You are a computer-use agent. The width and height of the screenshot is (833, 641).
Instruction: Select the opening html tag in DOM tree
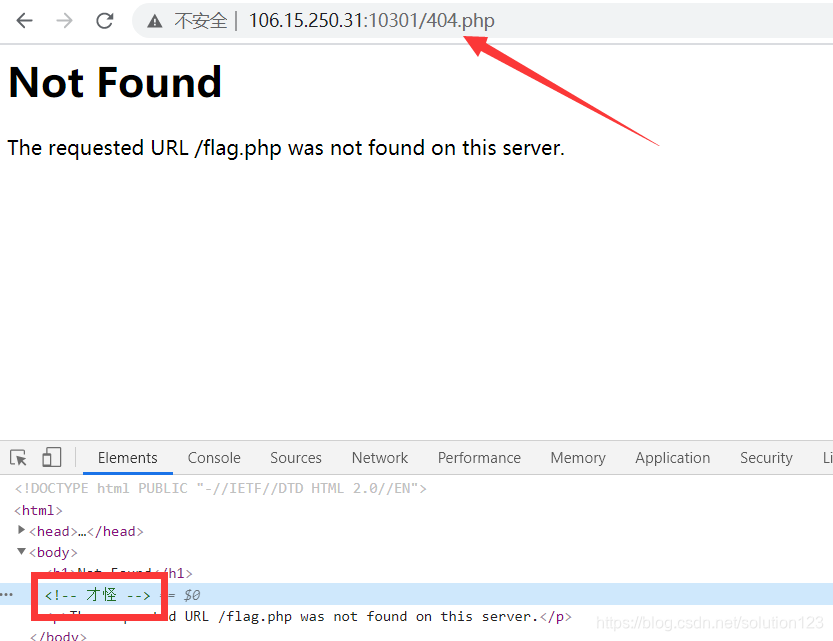(x=38, y=510)
